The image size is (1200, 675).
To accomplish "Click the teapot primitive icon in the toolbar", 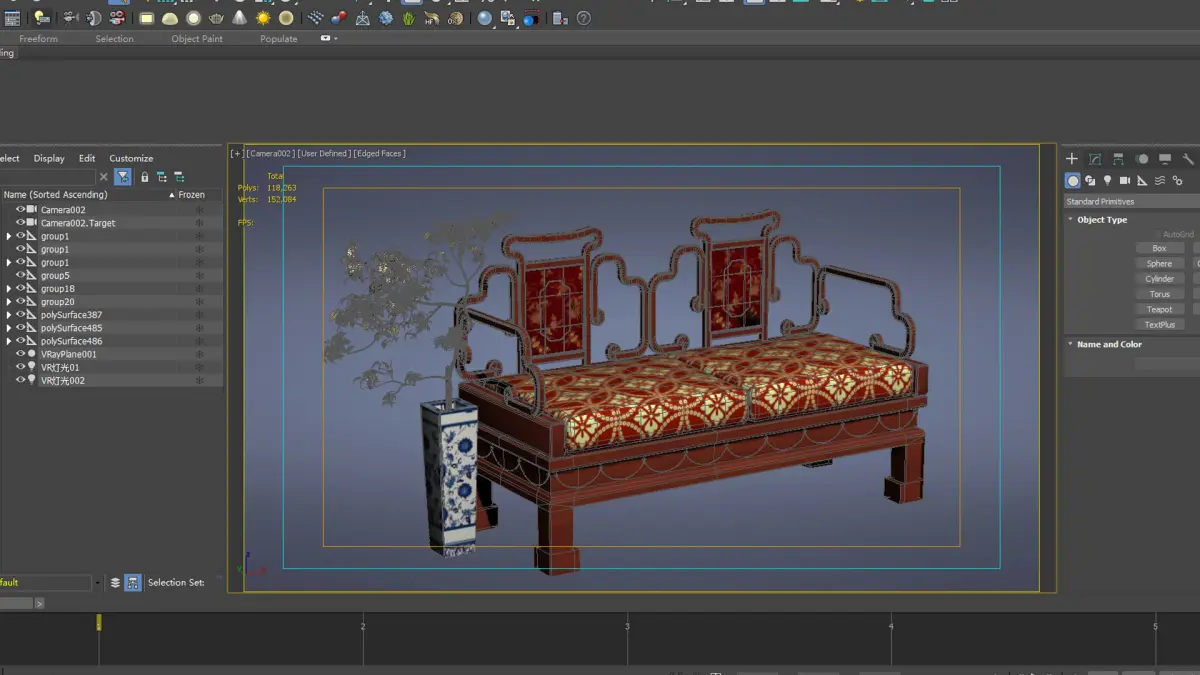I will pos(216,19).
